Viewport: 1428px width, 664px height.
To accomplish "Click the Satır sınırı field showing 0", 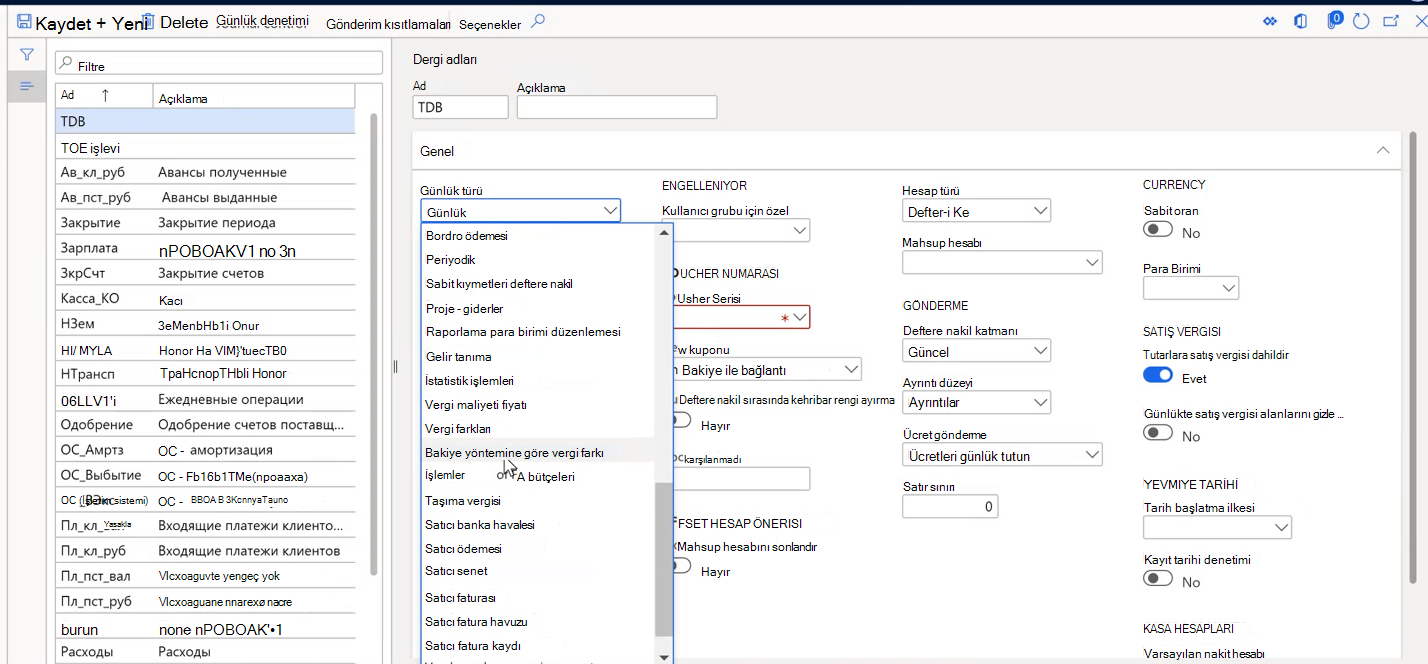I will point(950,506).
